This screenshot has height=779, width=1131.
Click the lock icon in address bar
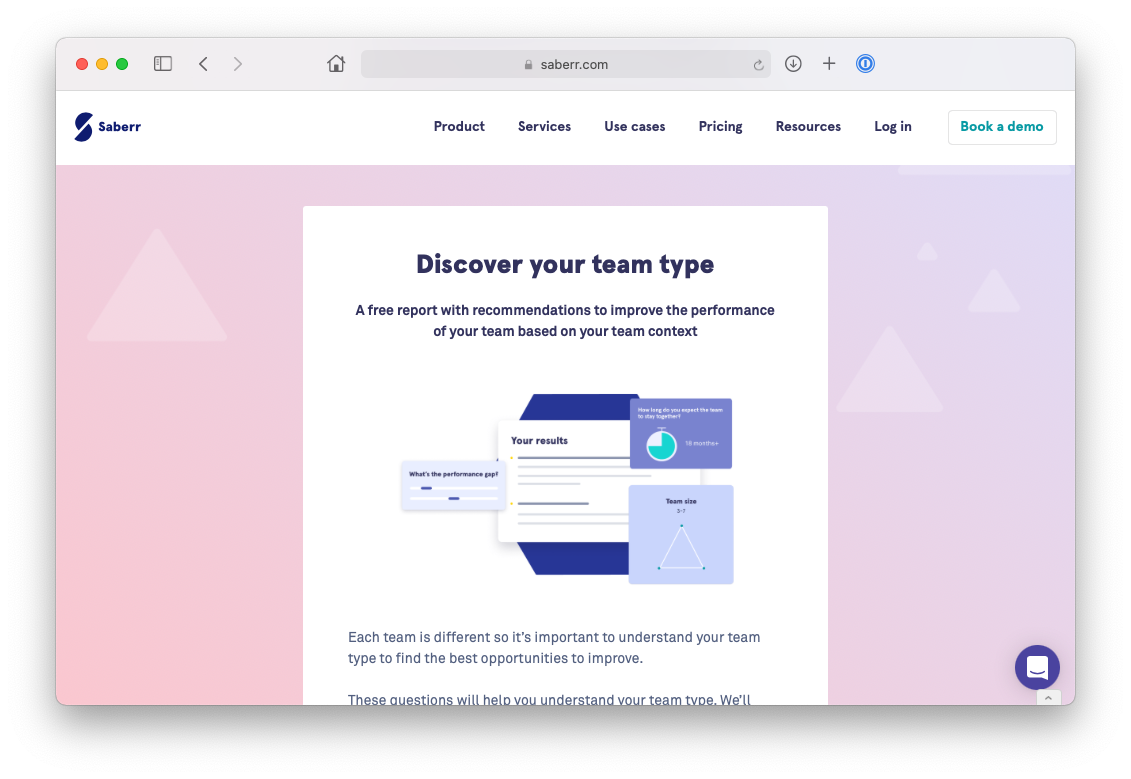pos(529,64)
